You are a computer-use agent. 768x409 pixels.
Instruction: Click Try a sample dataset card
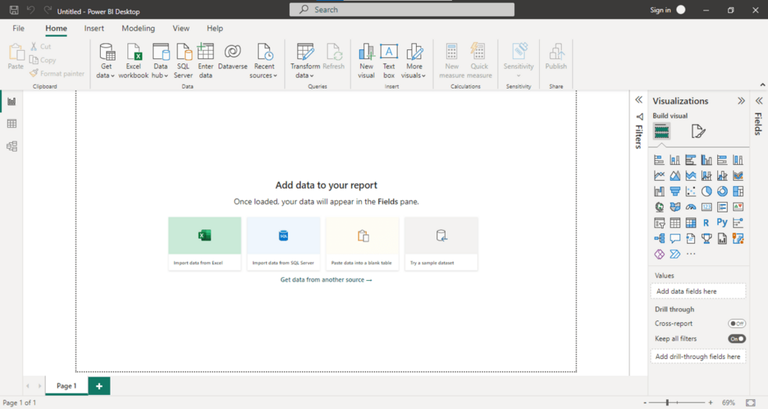(x=441, y=244)
